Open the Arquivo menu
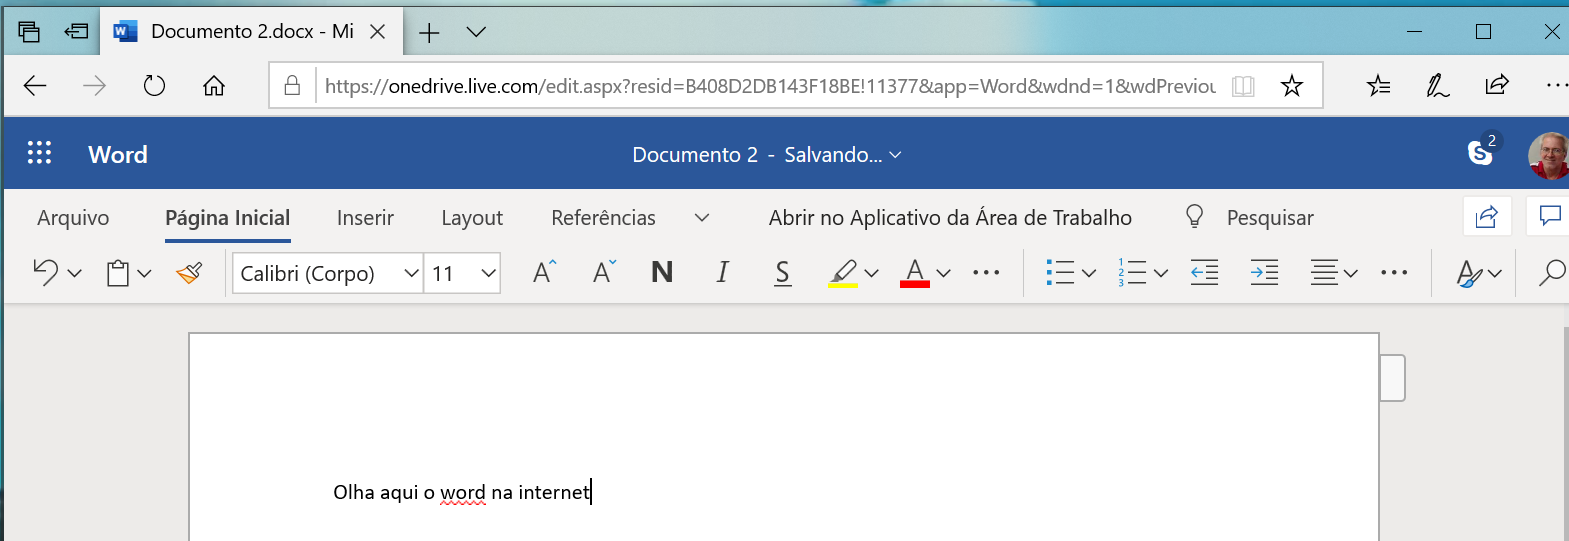Viewport: 1569px width, 541px height. pyautogui.click(x=73, y=218)
